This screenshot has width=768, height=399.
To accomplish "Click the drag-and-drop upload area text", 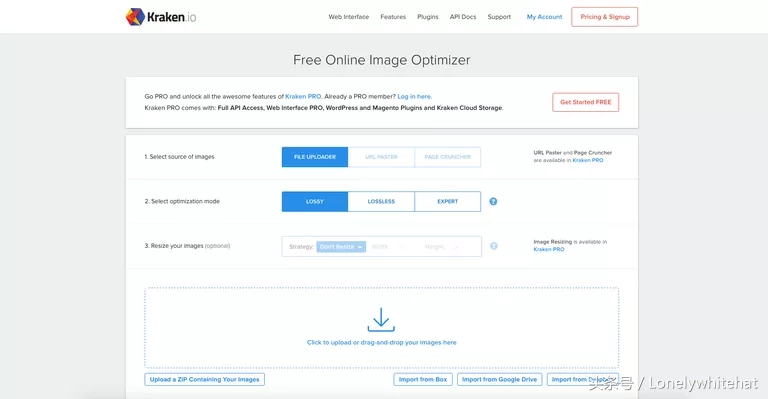I will pos(382,342).
